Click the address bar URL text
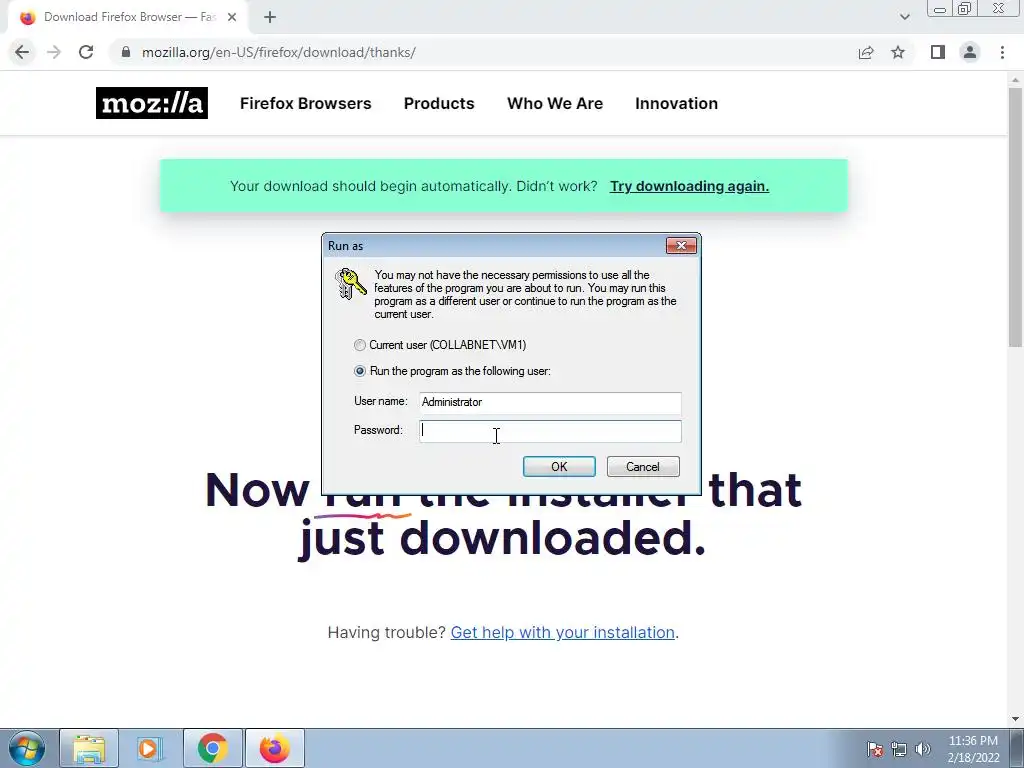 click(x=279, y=52)
